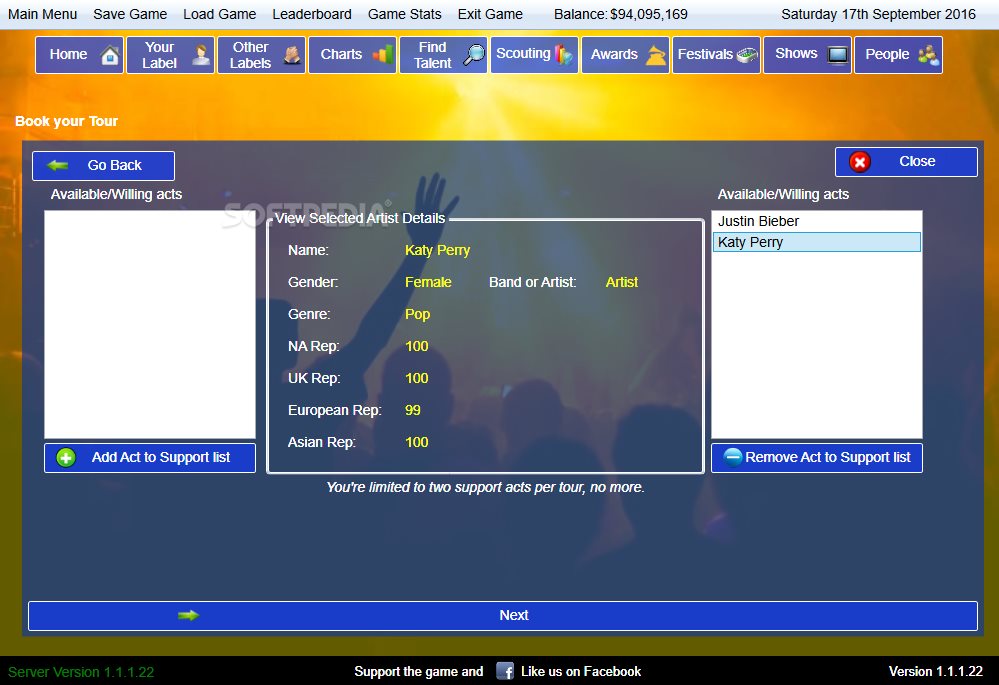The image size is (999, 685).
Task: Open the Main Menu
Action: 42,14
